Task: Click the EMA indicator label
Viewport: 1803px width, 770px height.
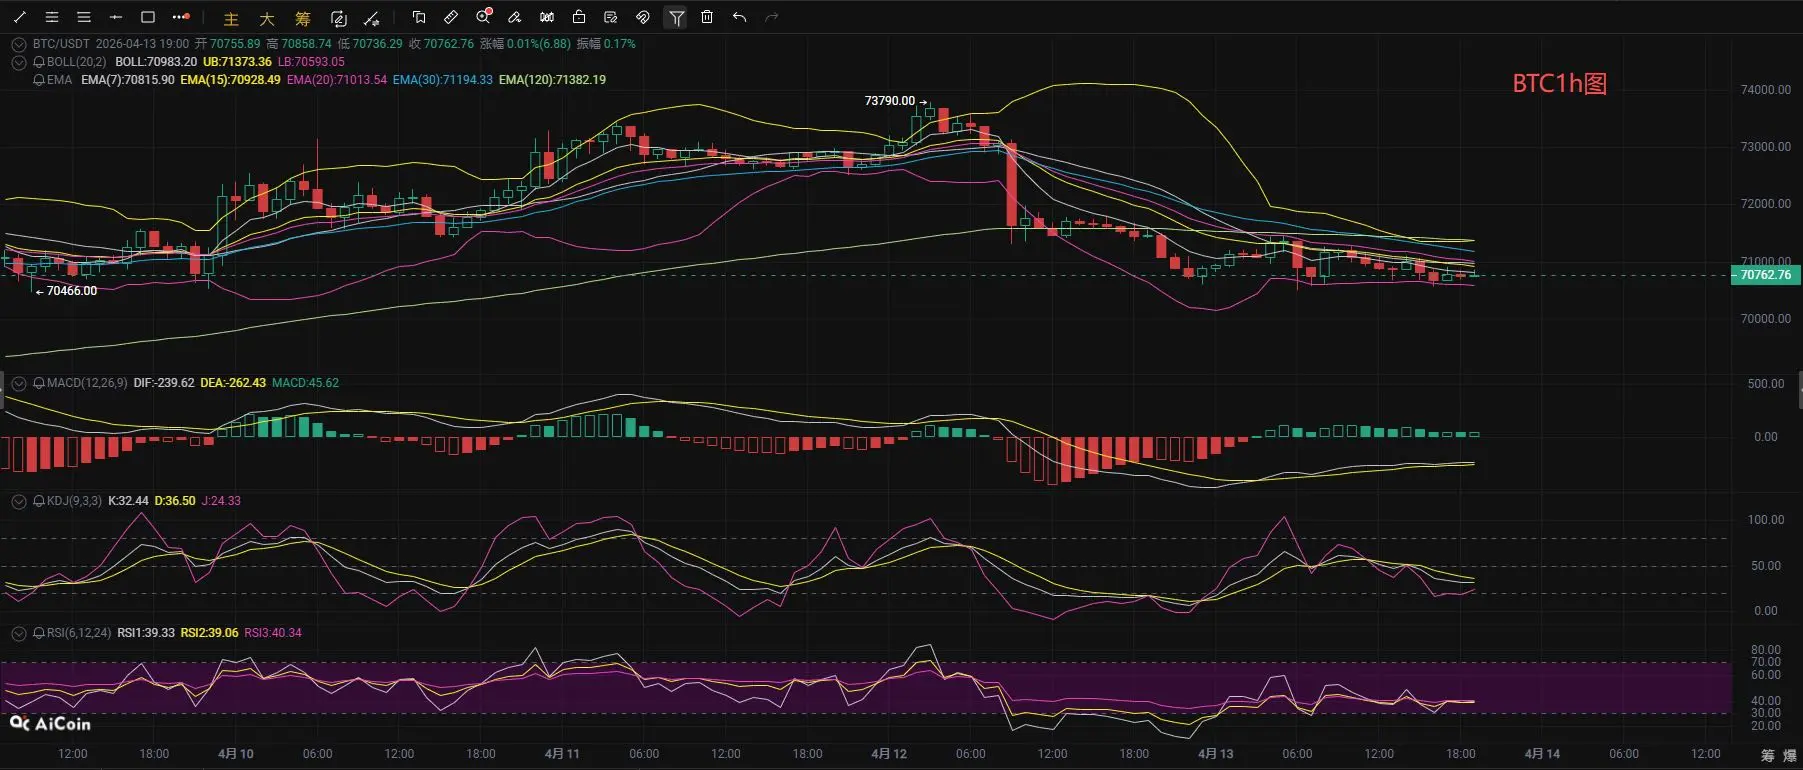Action: click(59, 80)
